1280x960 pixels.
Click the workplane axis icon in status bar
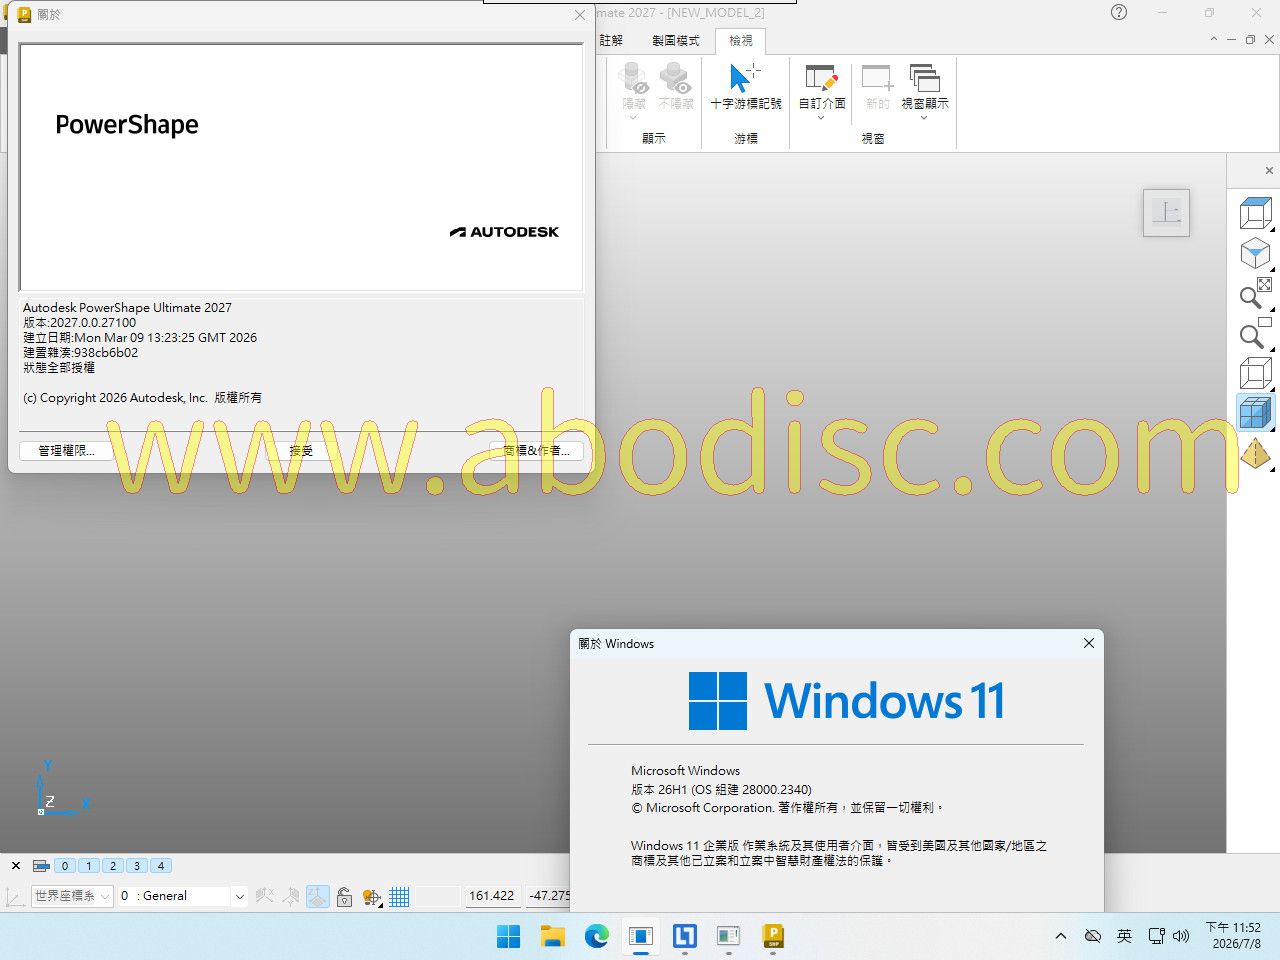[x=15, y=896]
